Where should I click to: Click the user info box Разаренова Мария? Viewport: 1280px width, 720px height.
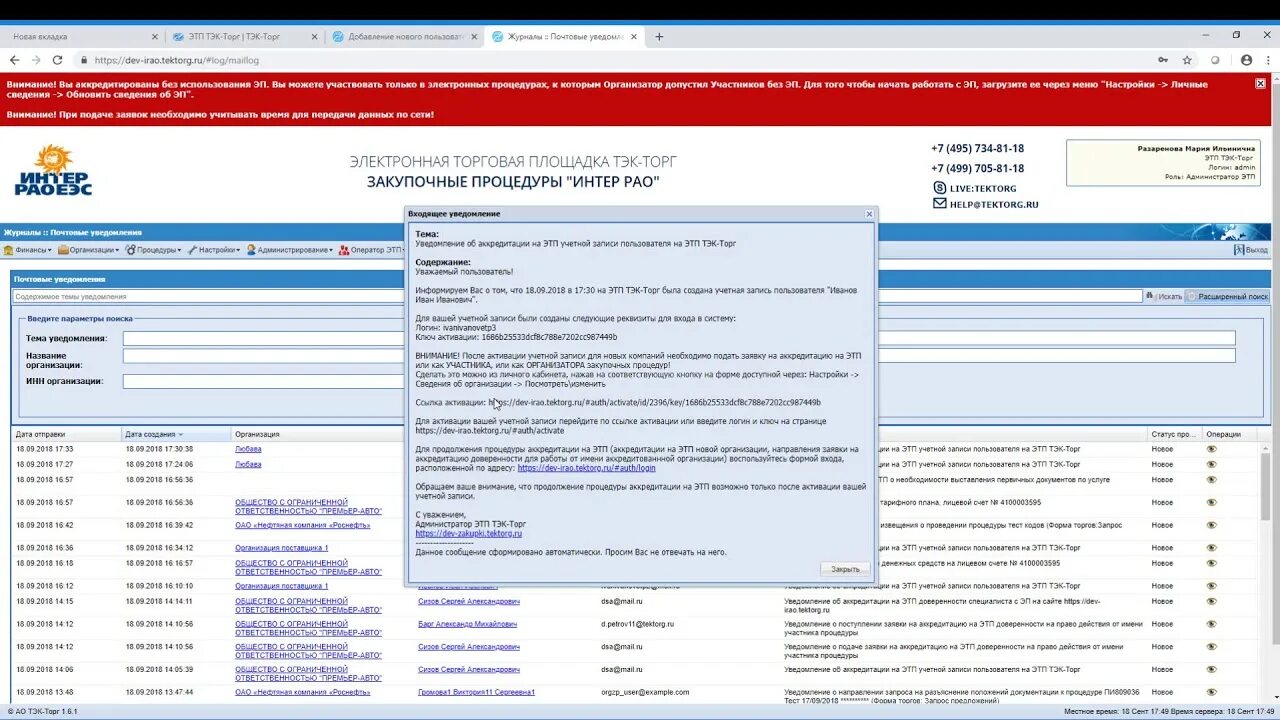coord(1163,163)
